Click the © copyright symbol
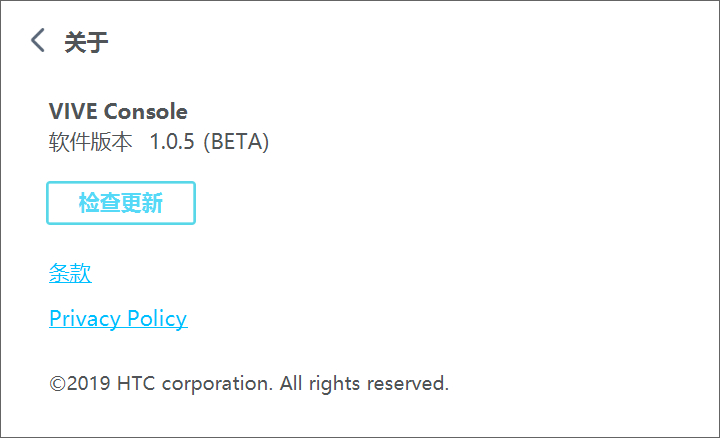Screen dimensions: 720x438 57,383
